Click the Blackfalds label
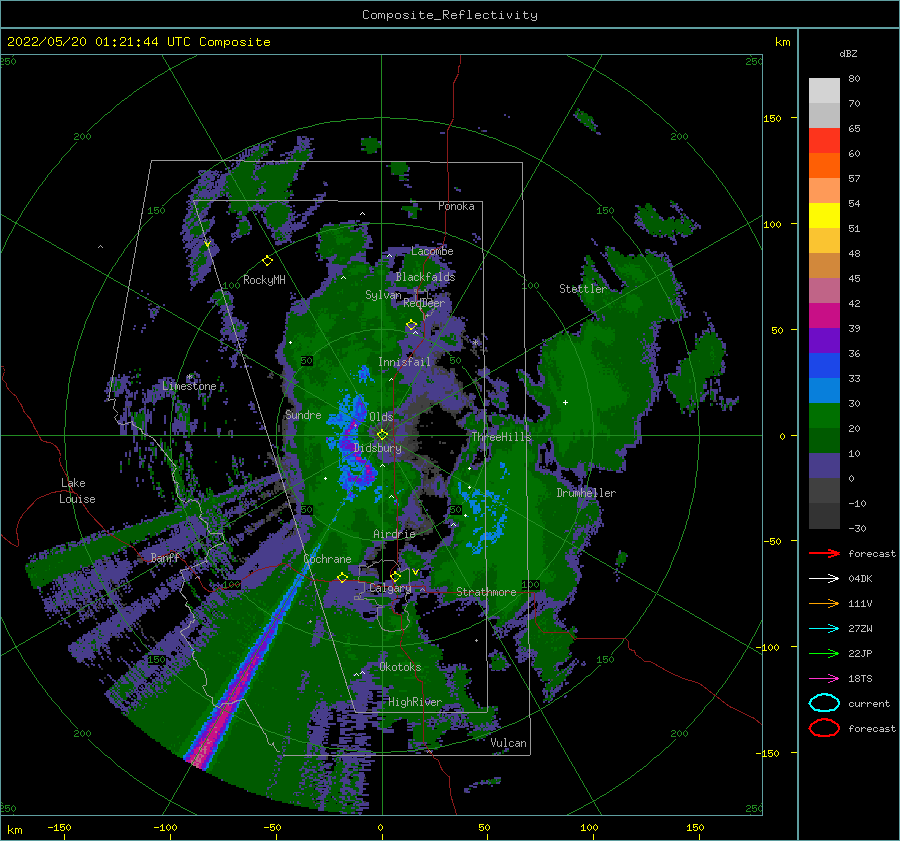The image size is (900, 841). (x=425, y=277)
